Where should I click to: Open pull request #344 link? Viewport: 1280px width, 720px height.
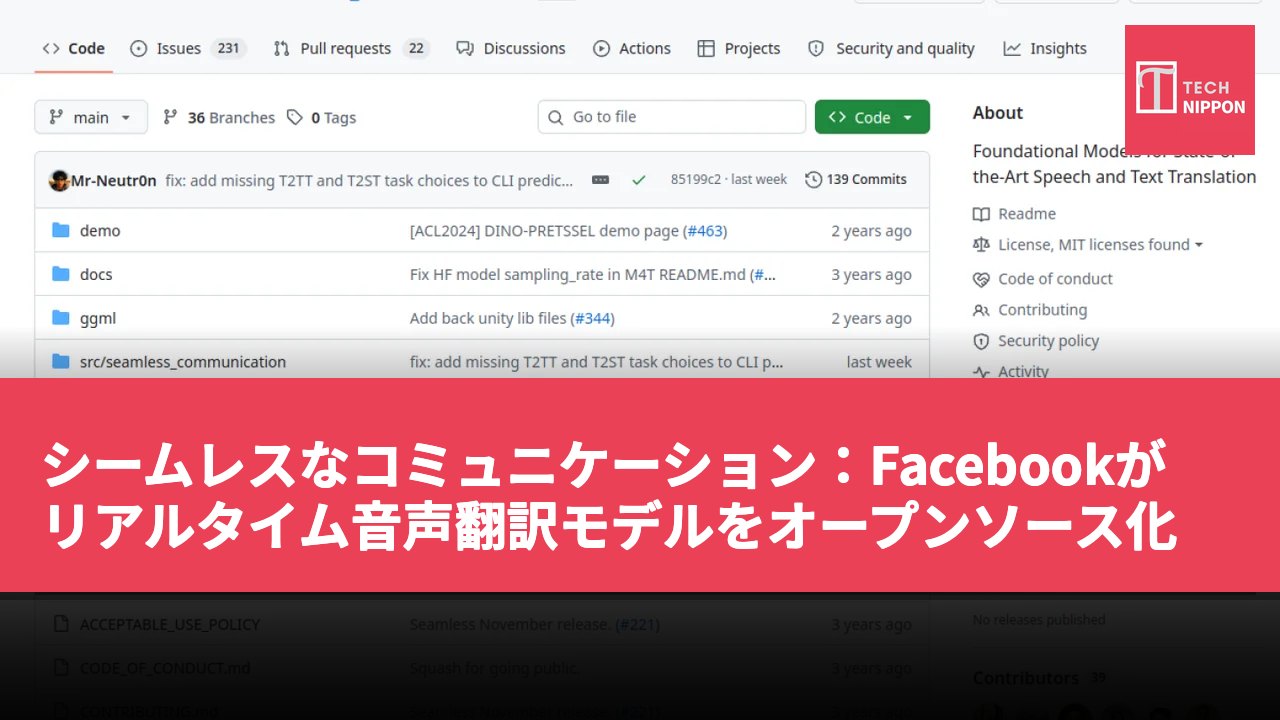click(592, 319)
